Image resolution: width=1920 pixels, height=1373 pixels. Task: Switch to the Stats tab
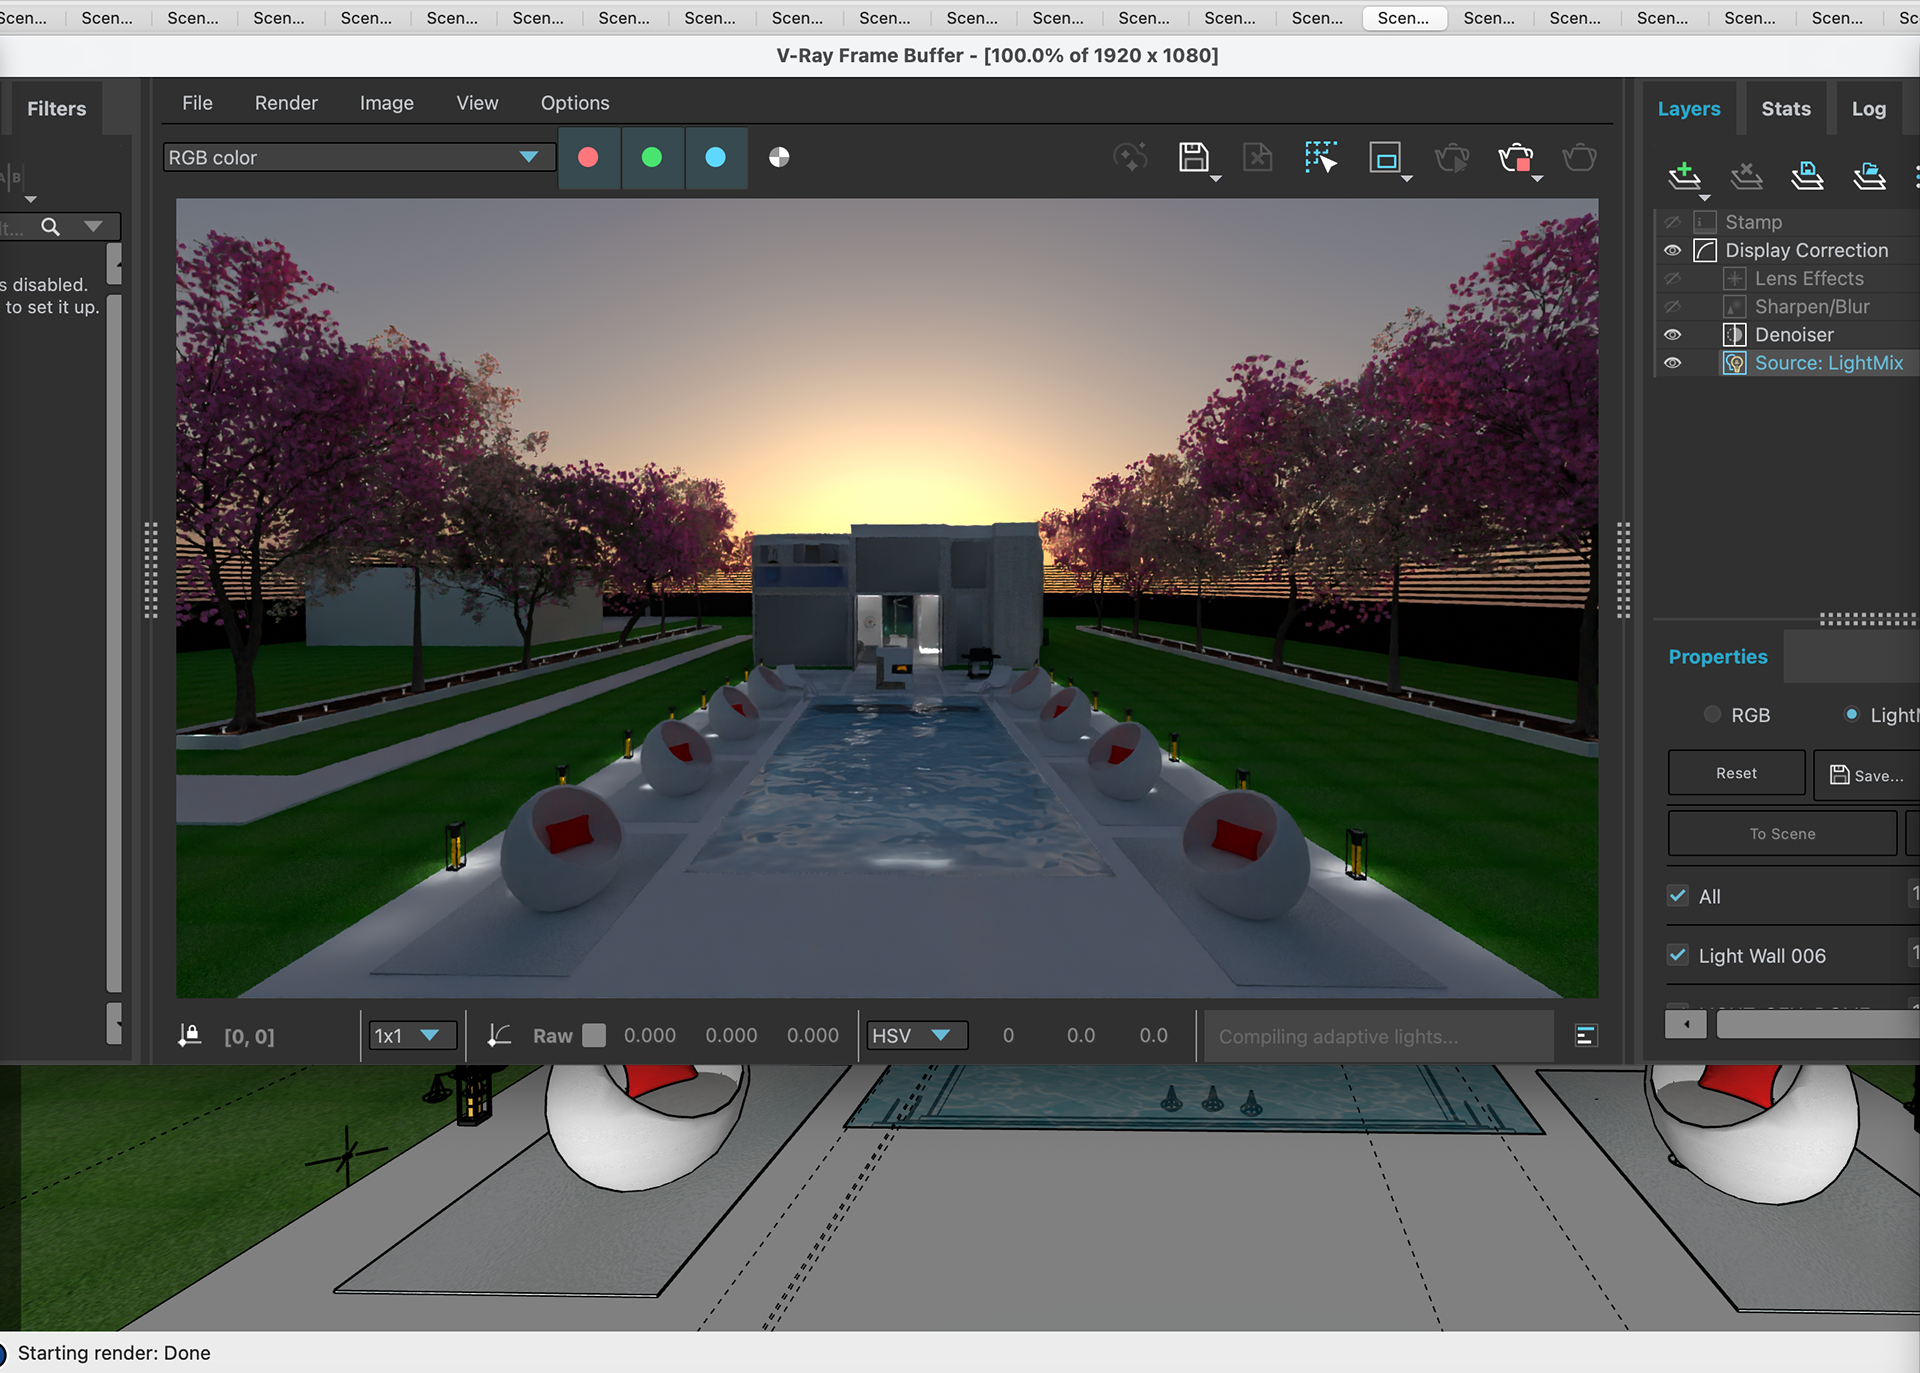click(x=1785, y=109)
